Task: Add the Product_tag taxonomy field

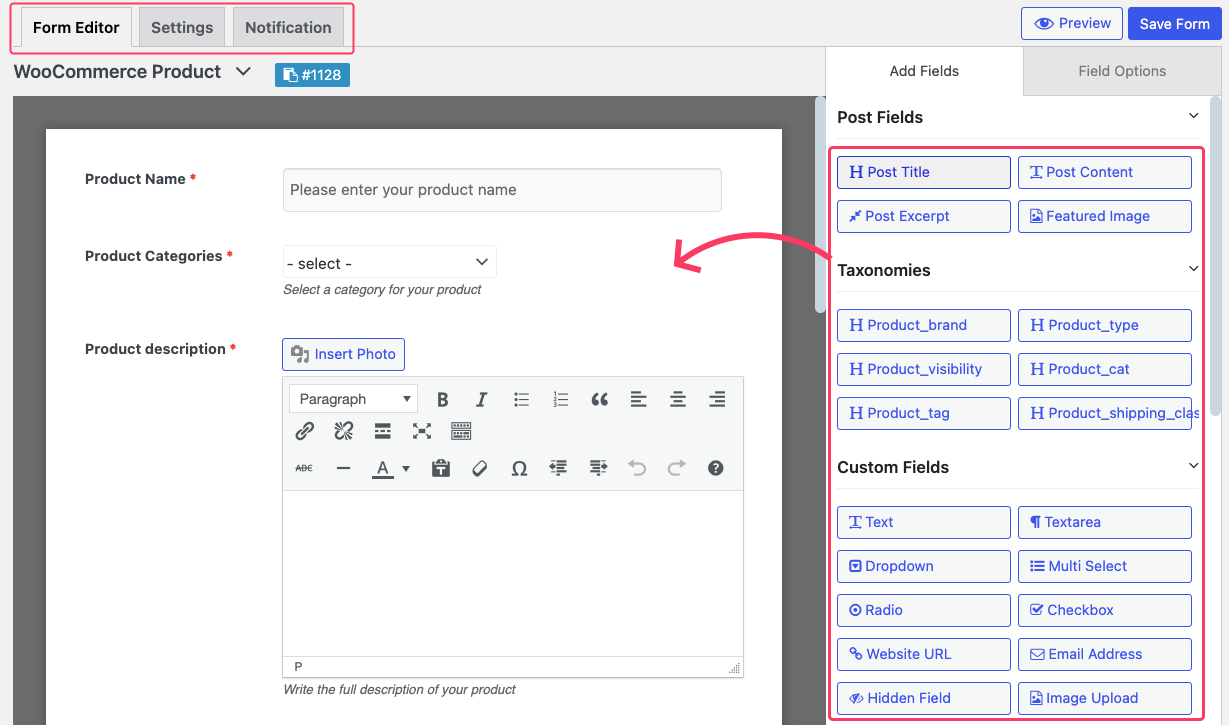Action: tap(924, 413)
